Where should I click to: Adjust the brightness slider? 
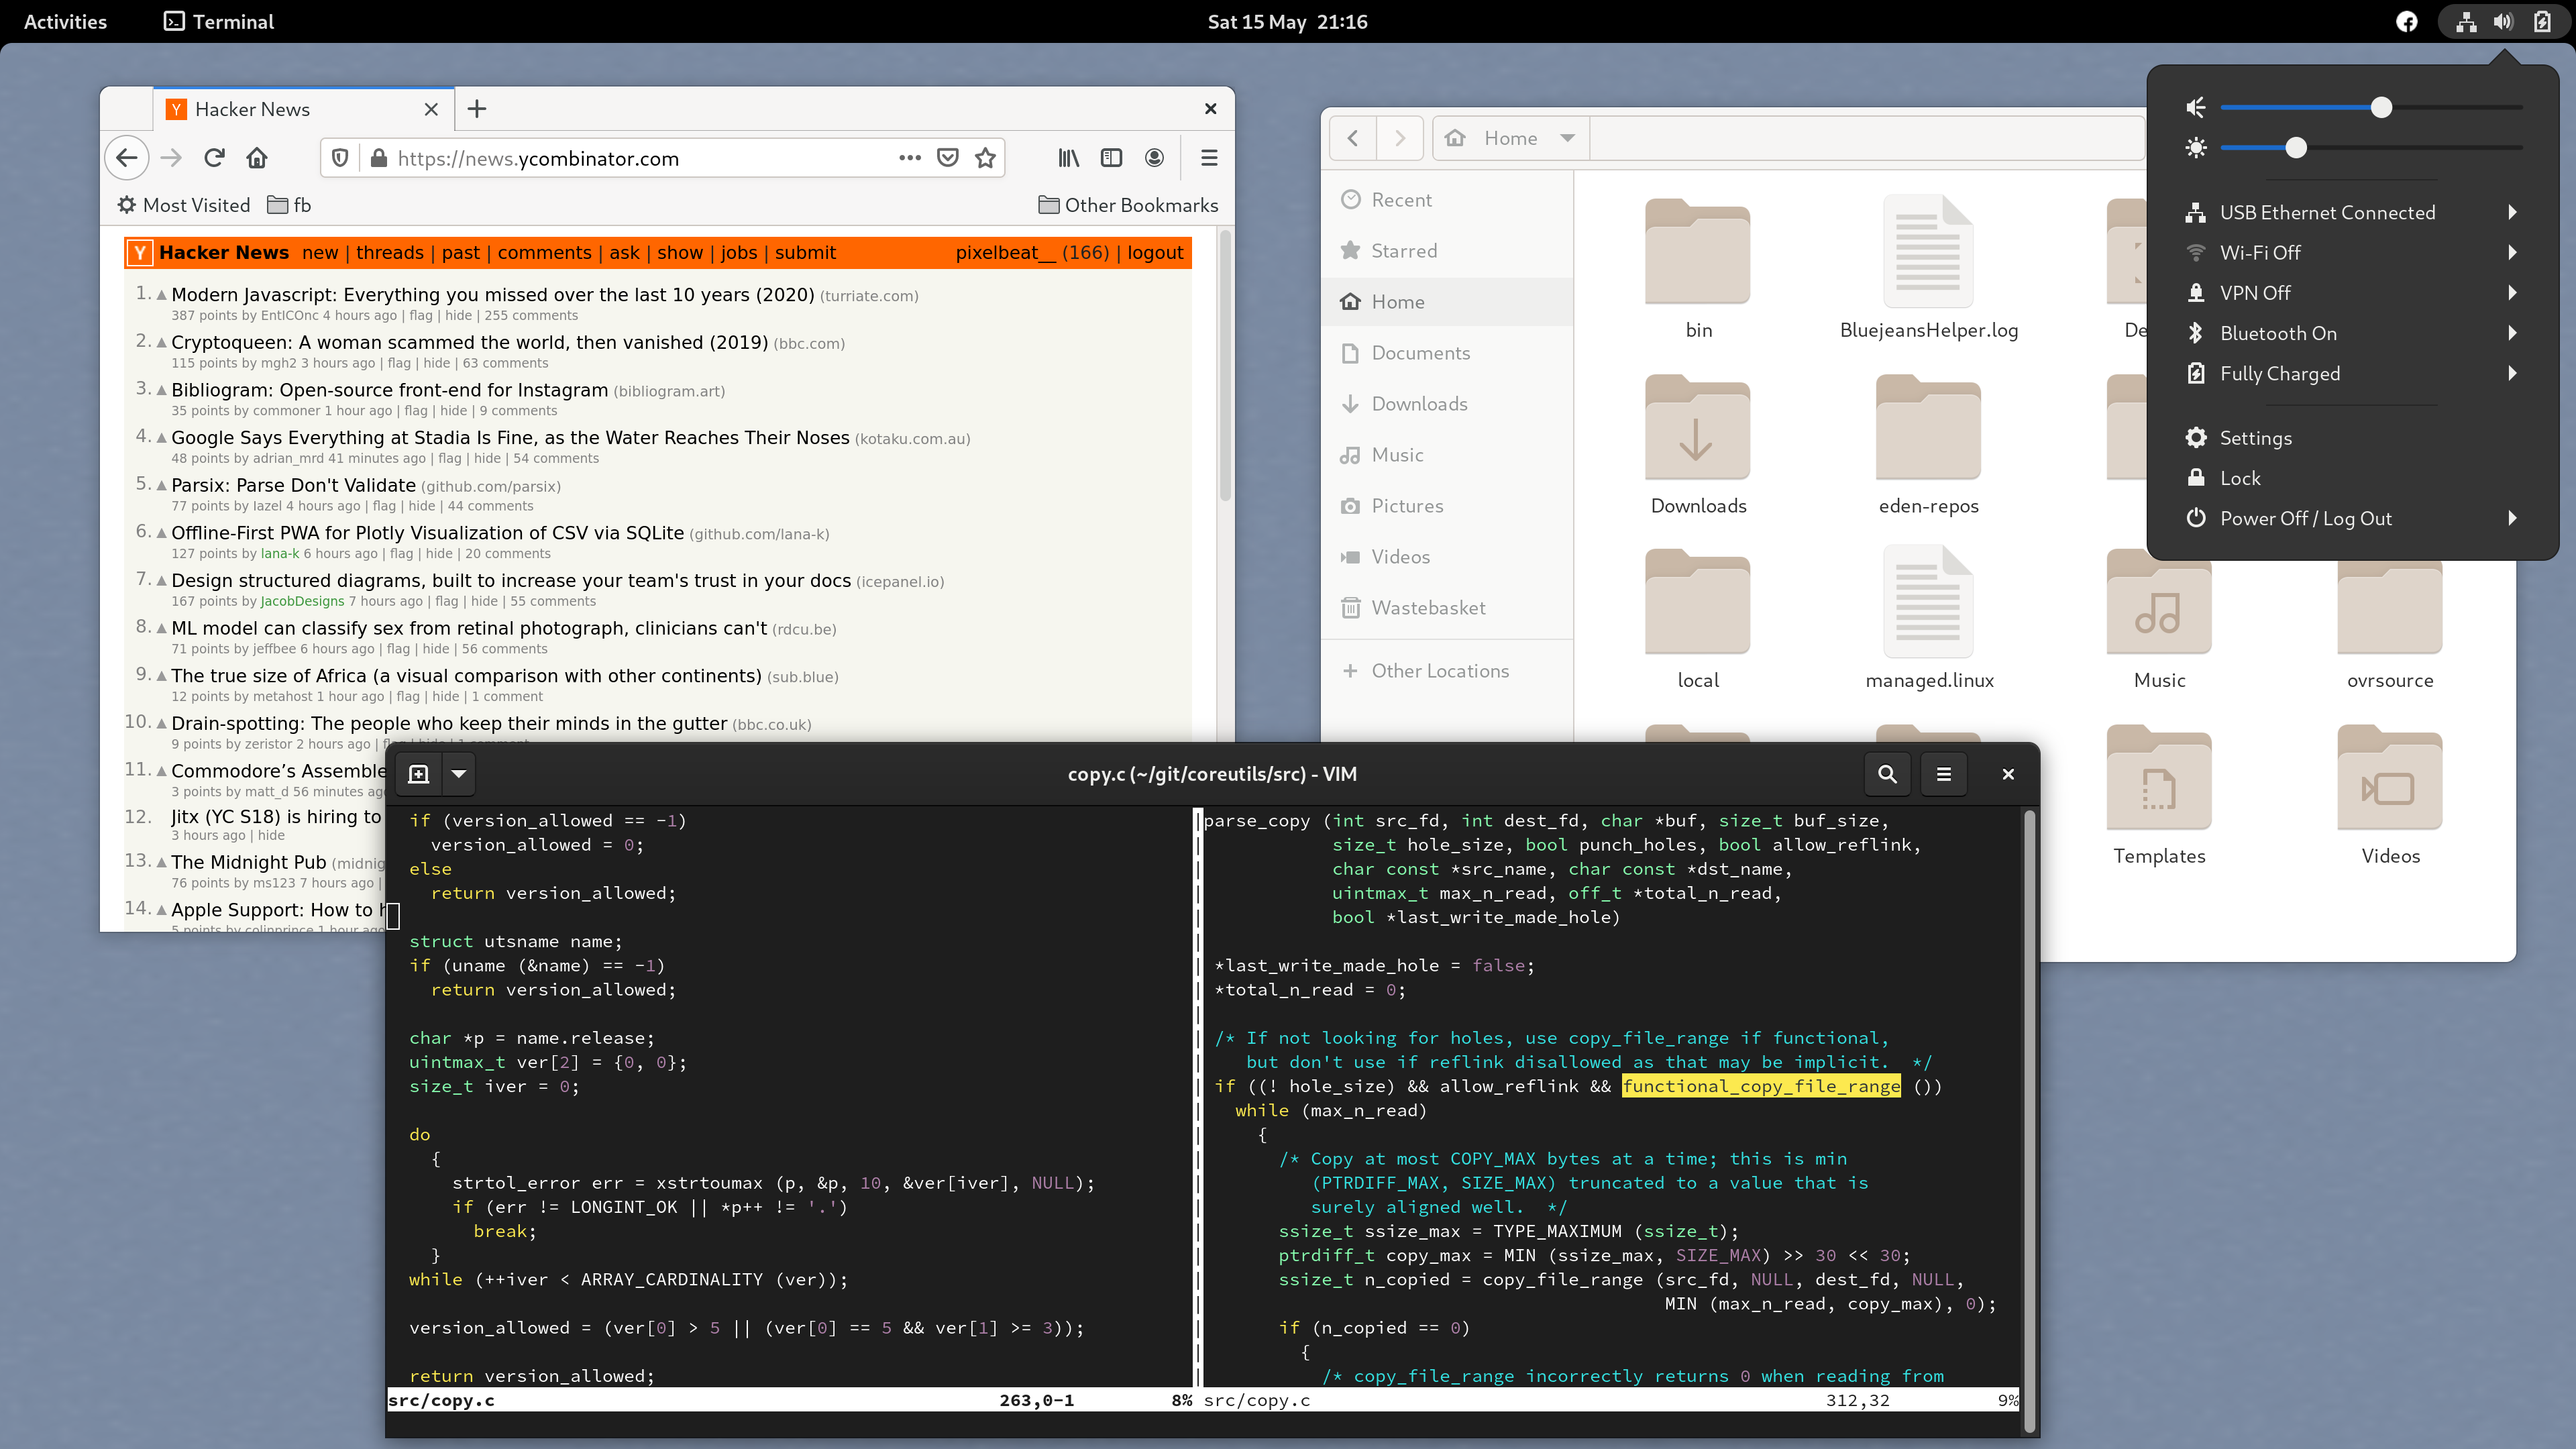[2372, 148]
